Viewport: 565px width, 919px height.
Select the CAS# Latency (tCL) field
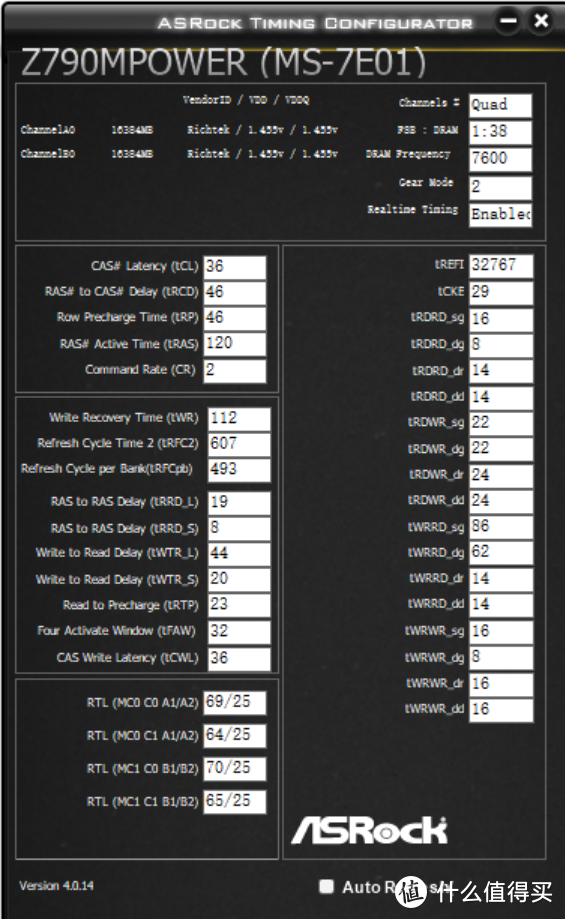235,267
